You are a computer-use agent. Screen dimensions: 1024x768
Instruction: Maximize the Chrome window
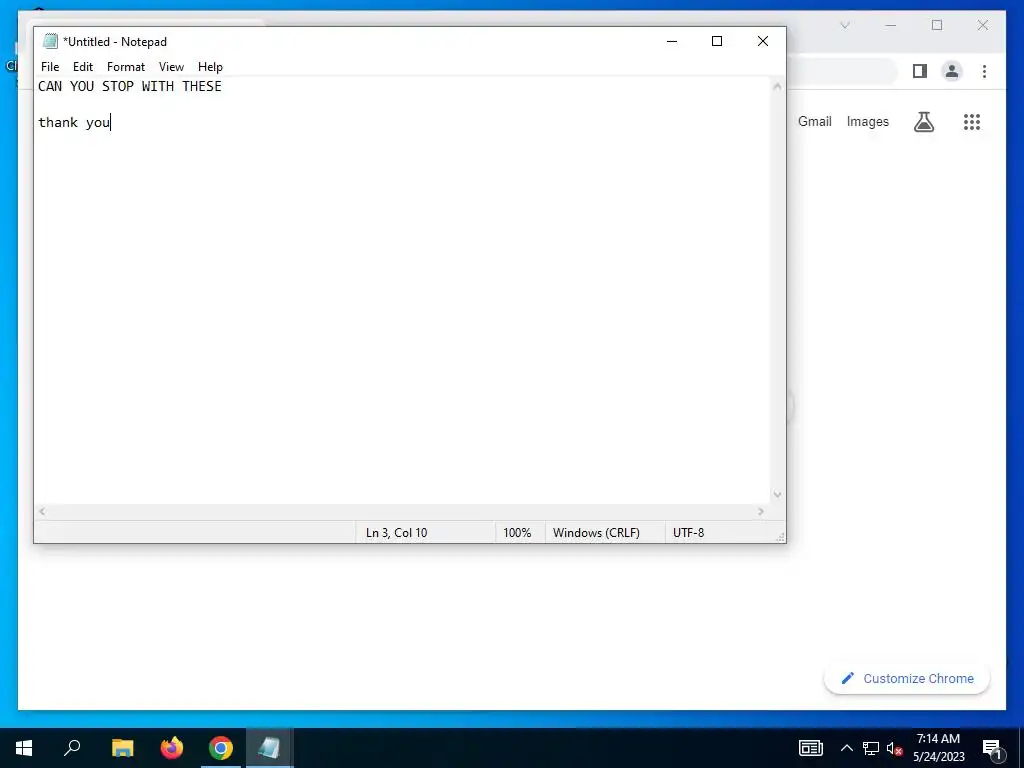tap(937, 25)
